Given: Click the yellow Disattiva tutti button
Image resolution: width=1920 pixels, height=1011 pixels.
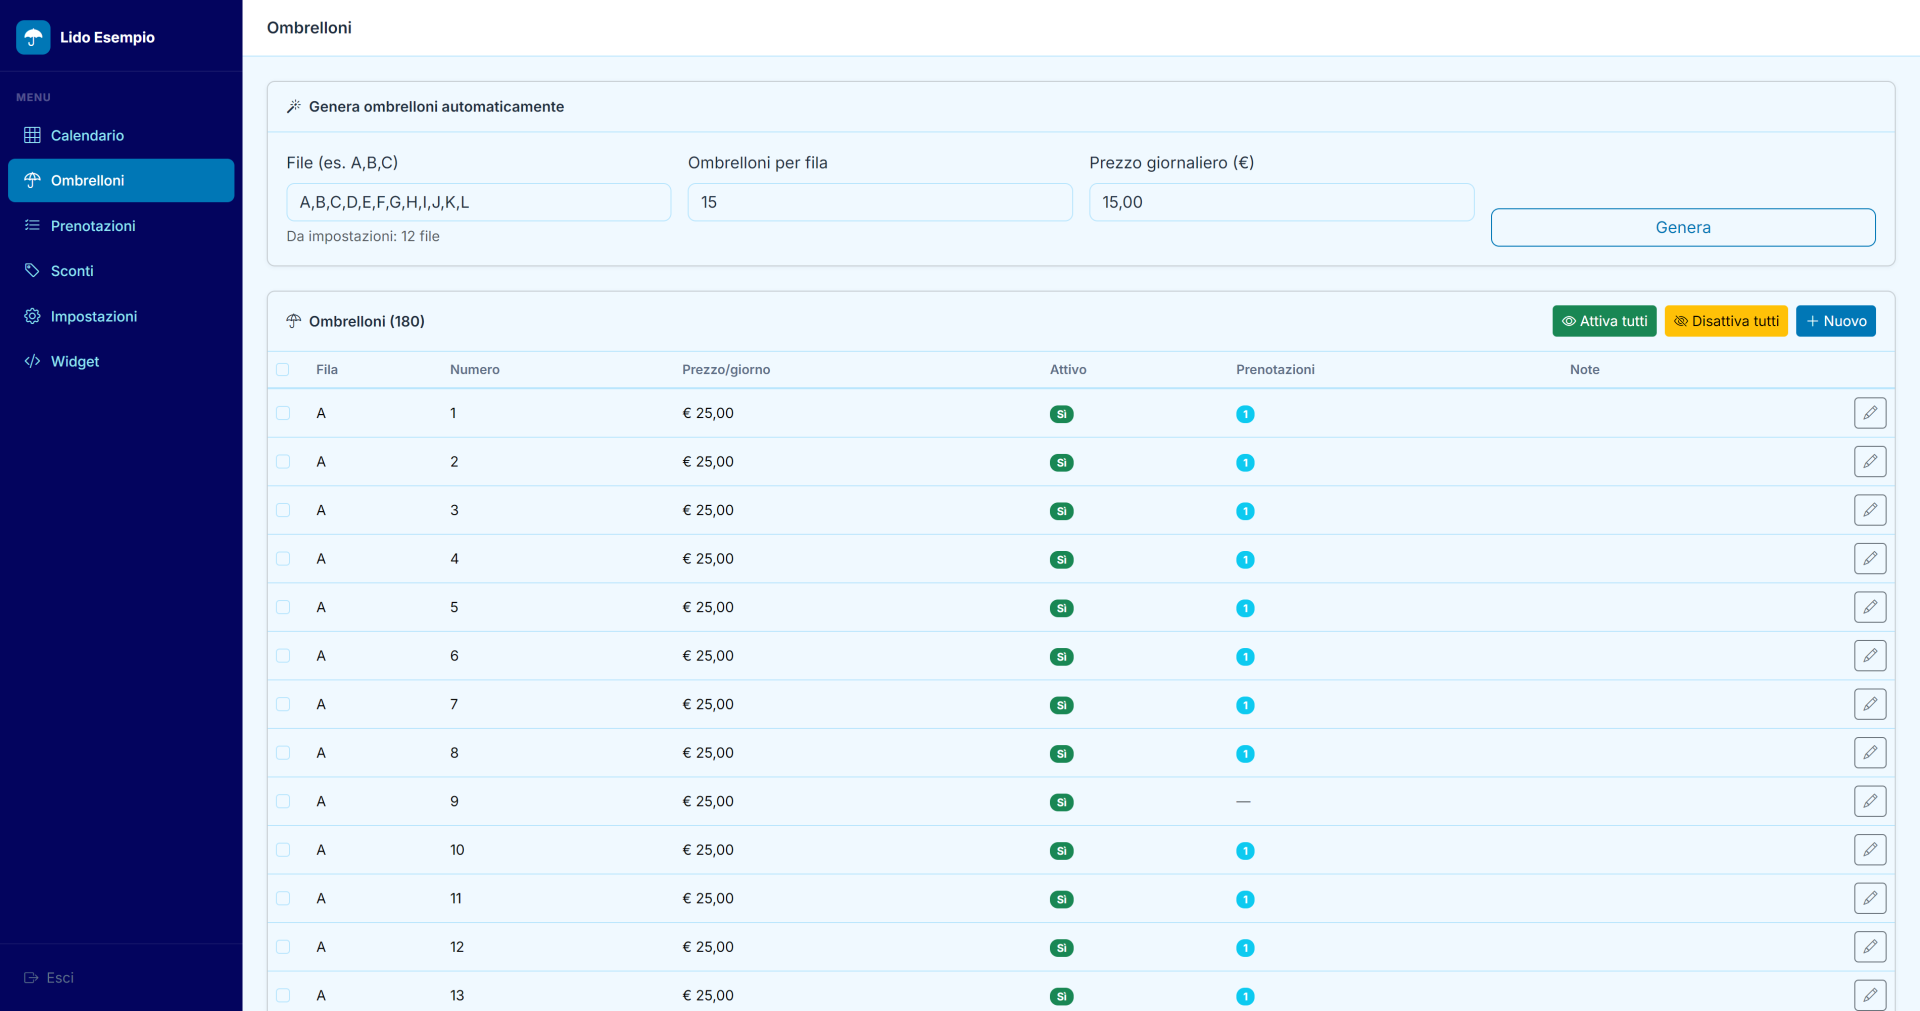Looking at the screenshot, I should pos(1726,321).
